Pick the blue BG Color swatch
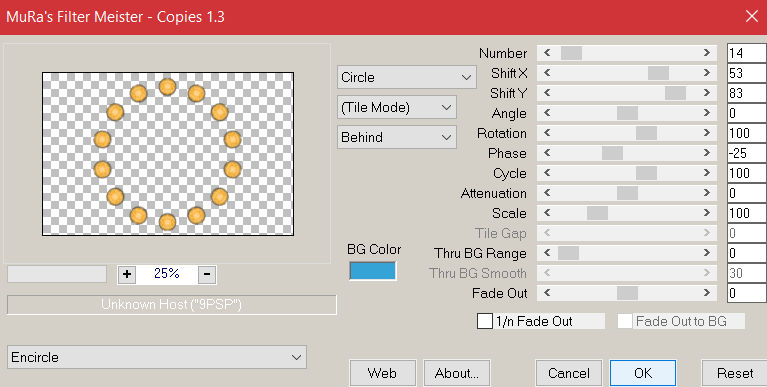The image size is (767, 387). click(x=373, y=271)
